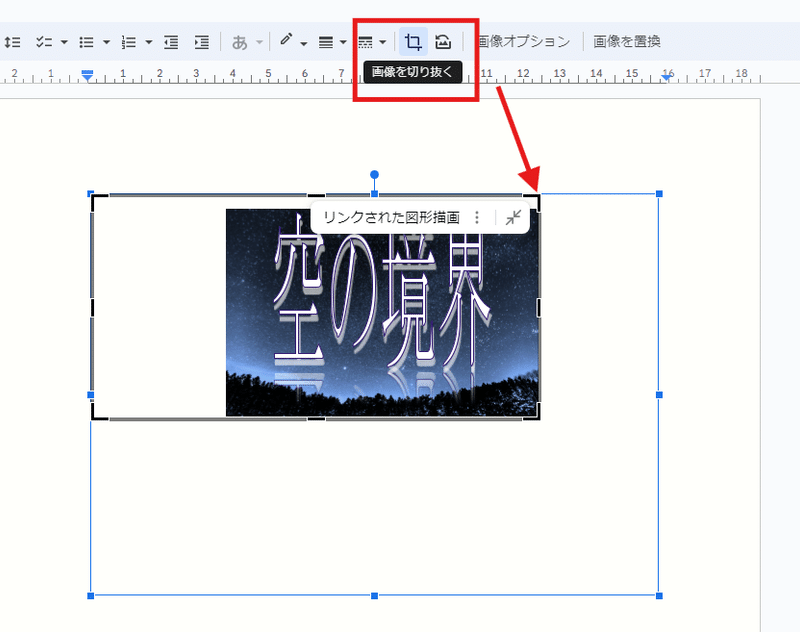The width and height of the screenshot is (800, 632).
Task: Open 画像オプション (image options)
Action: (x=524, y=41)
